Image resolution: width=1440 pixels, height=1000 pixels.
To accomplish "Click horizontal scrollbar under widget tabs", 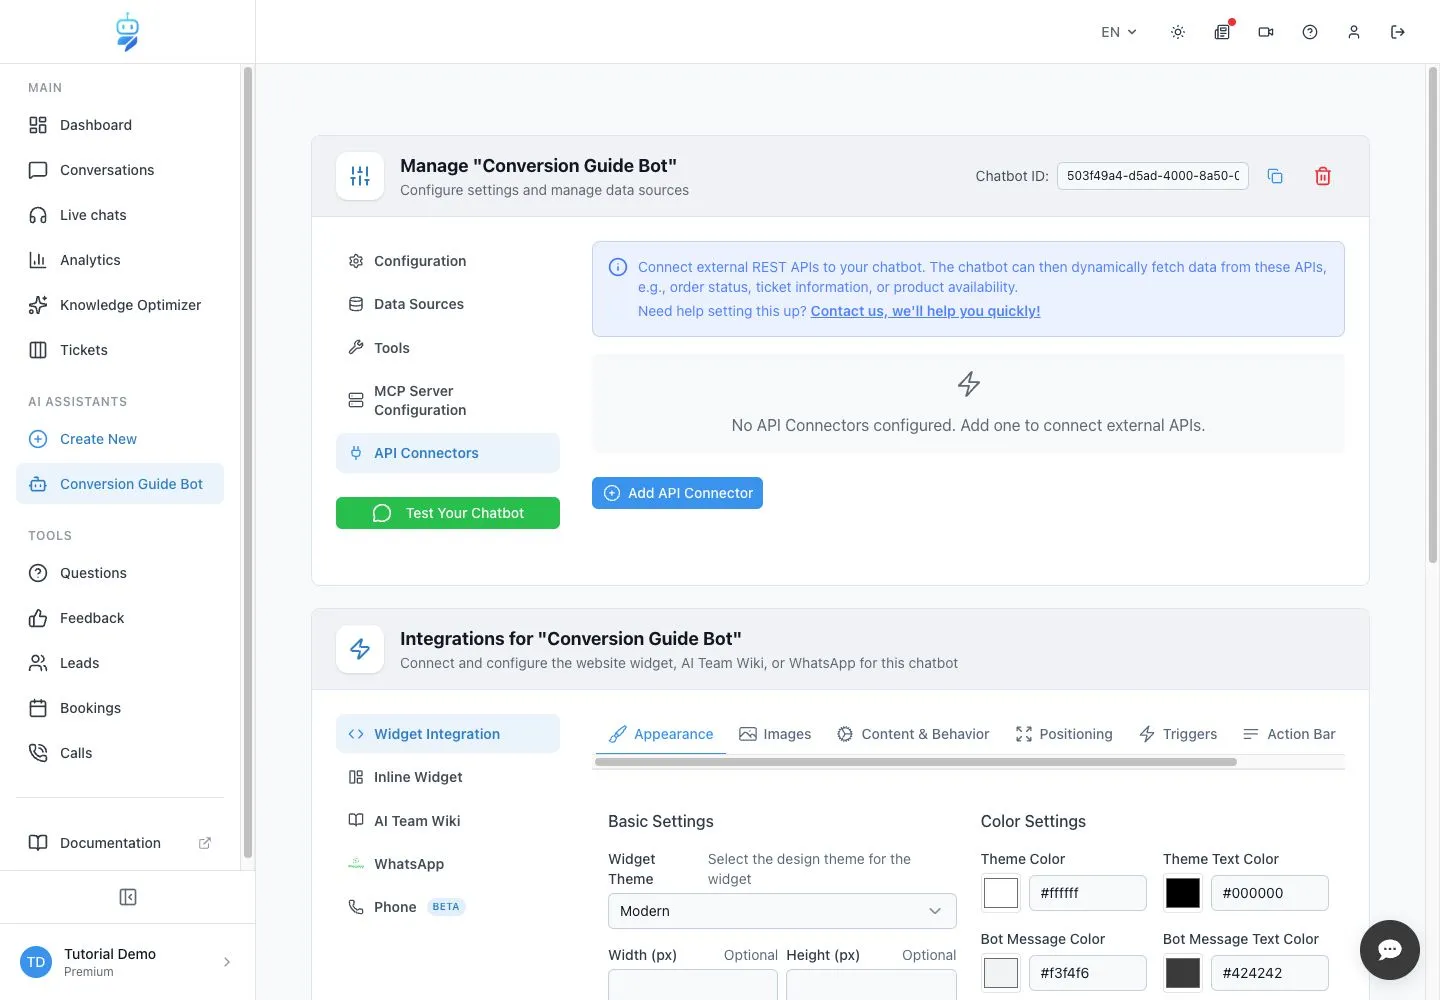I will click(916, 762).
